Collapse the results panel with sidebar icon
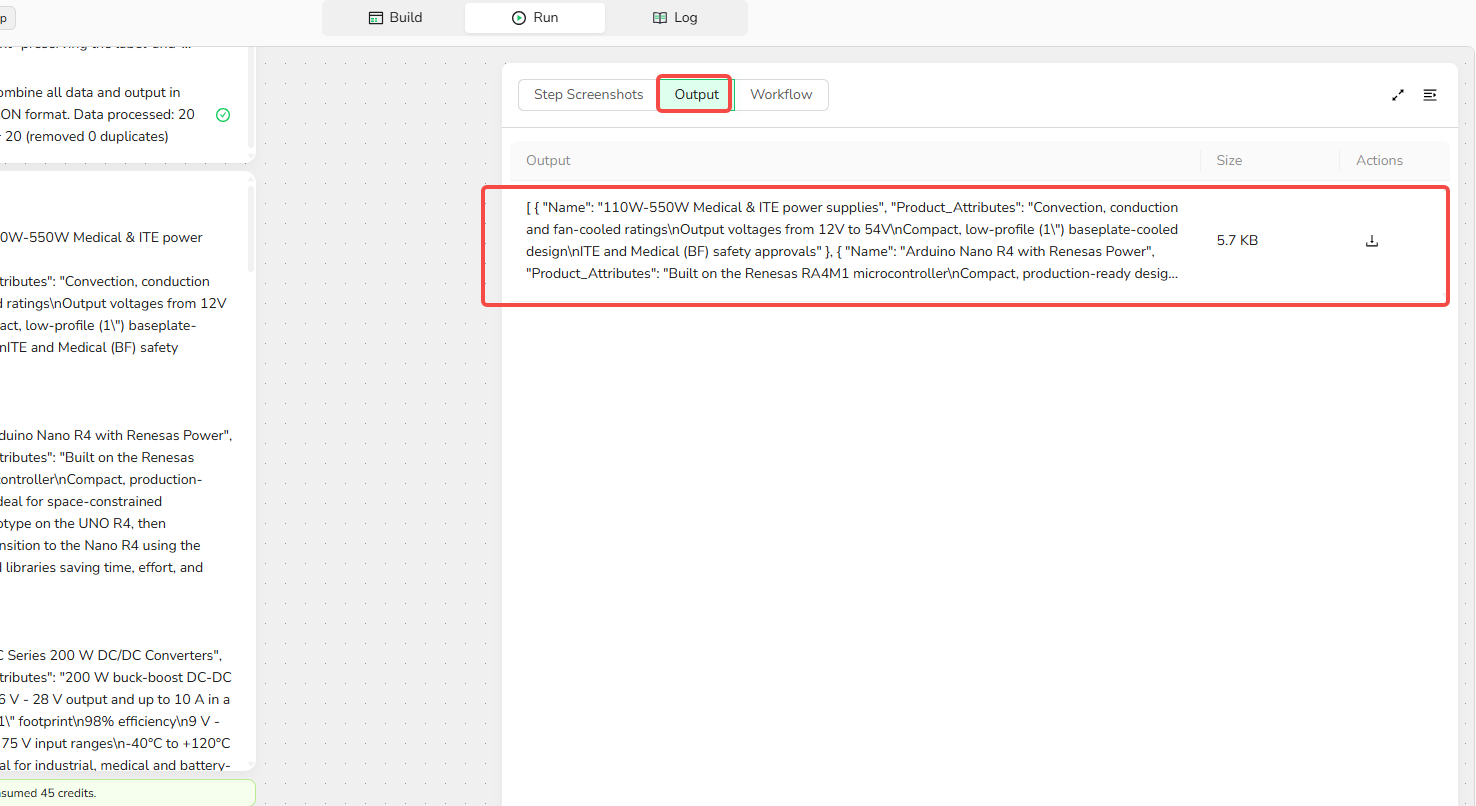Image resolution: width=1476 pixels, height=806 pixels. click(1430, 95)
